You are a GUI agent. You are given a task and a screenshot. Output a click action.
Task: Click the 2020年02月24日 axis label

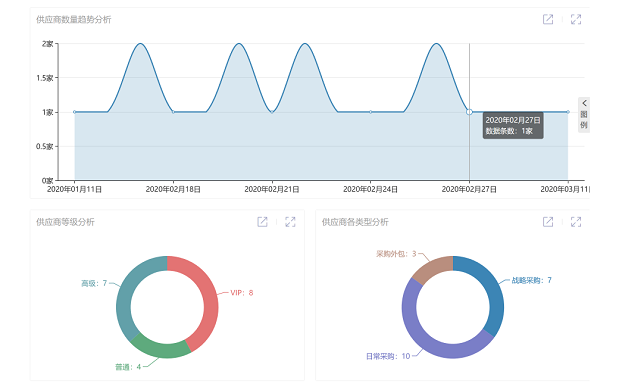pyautogui.click(x=370, y=189)
